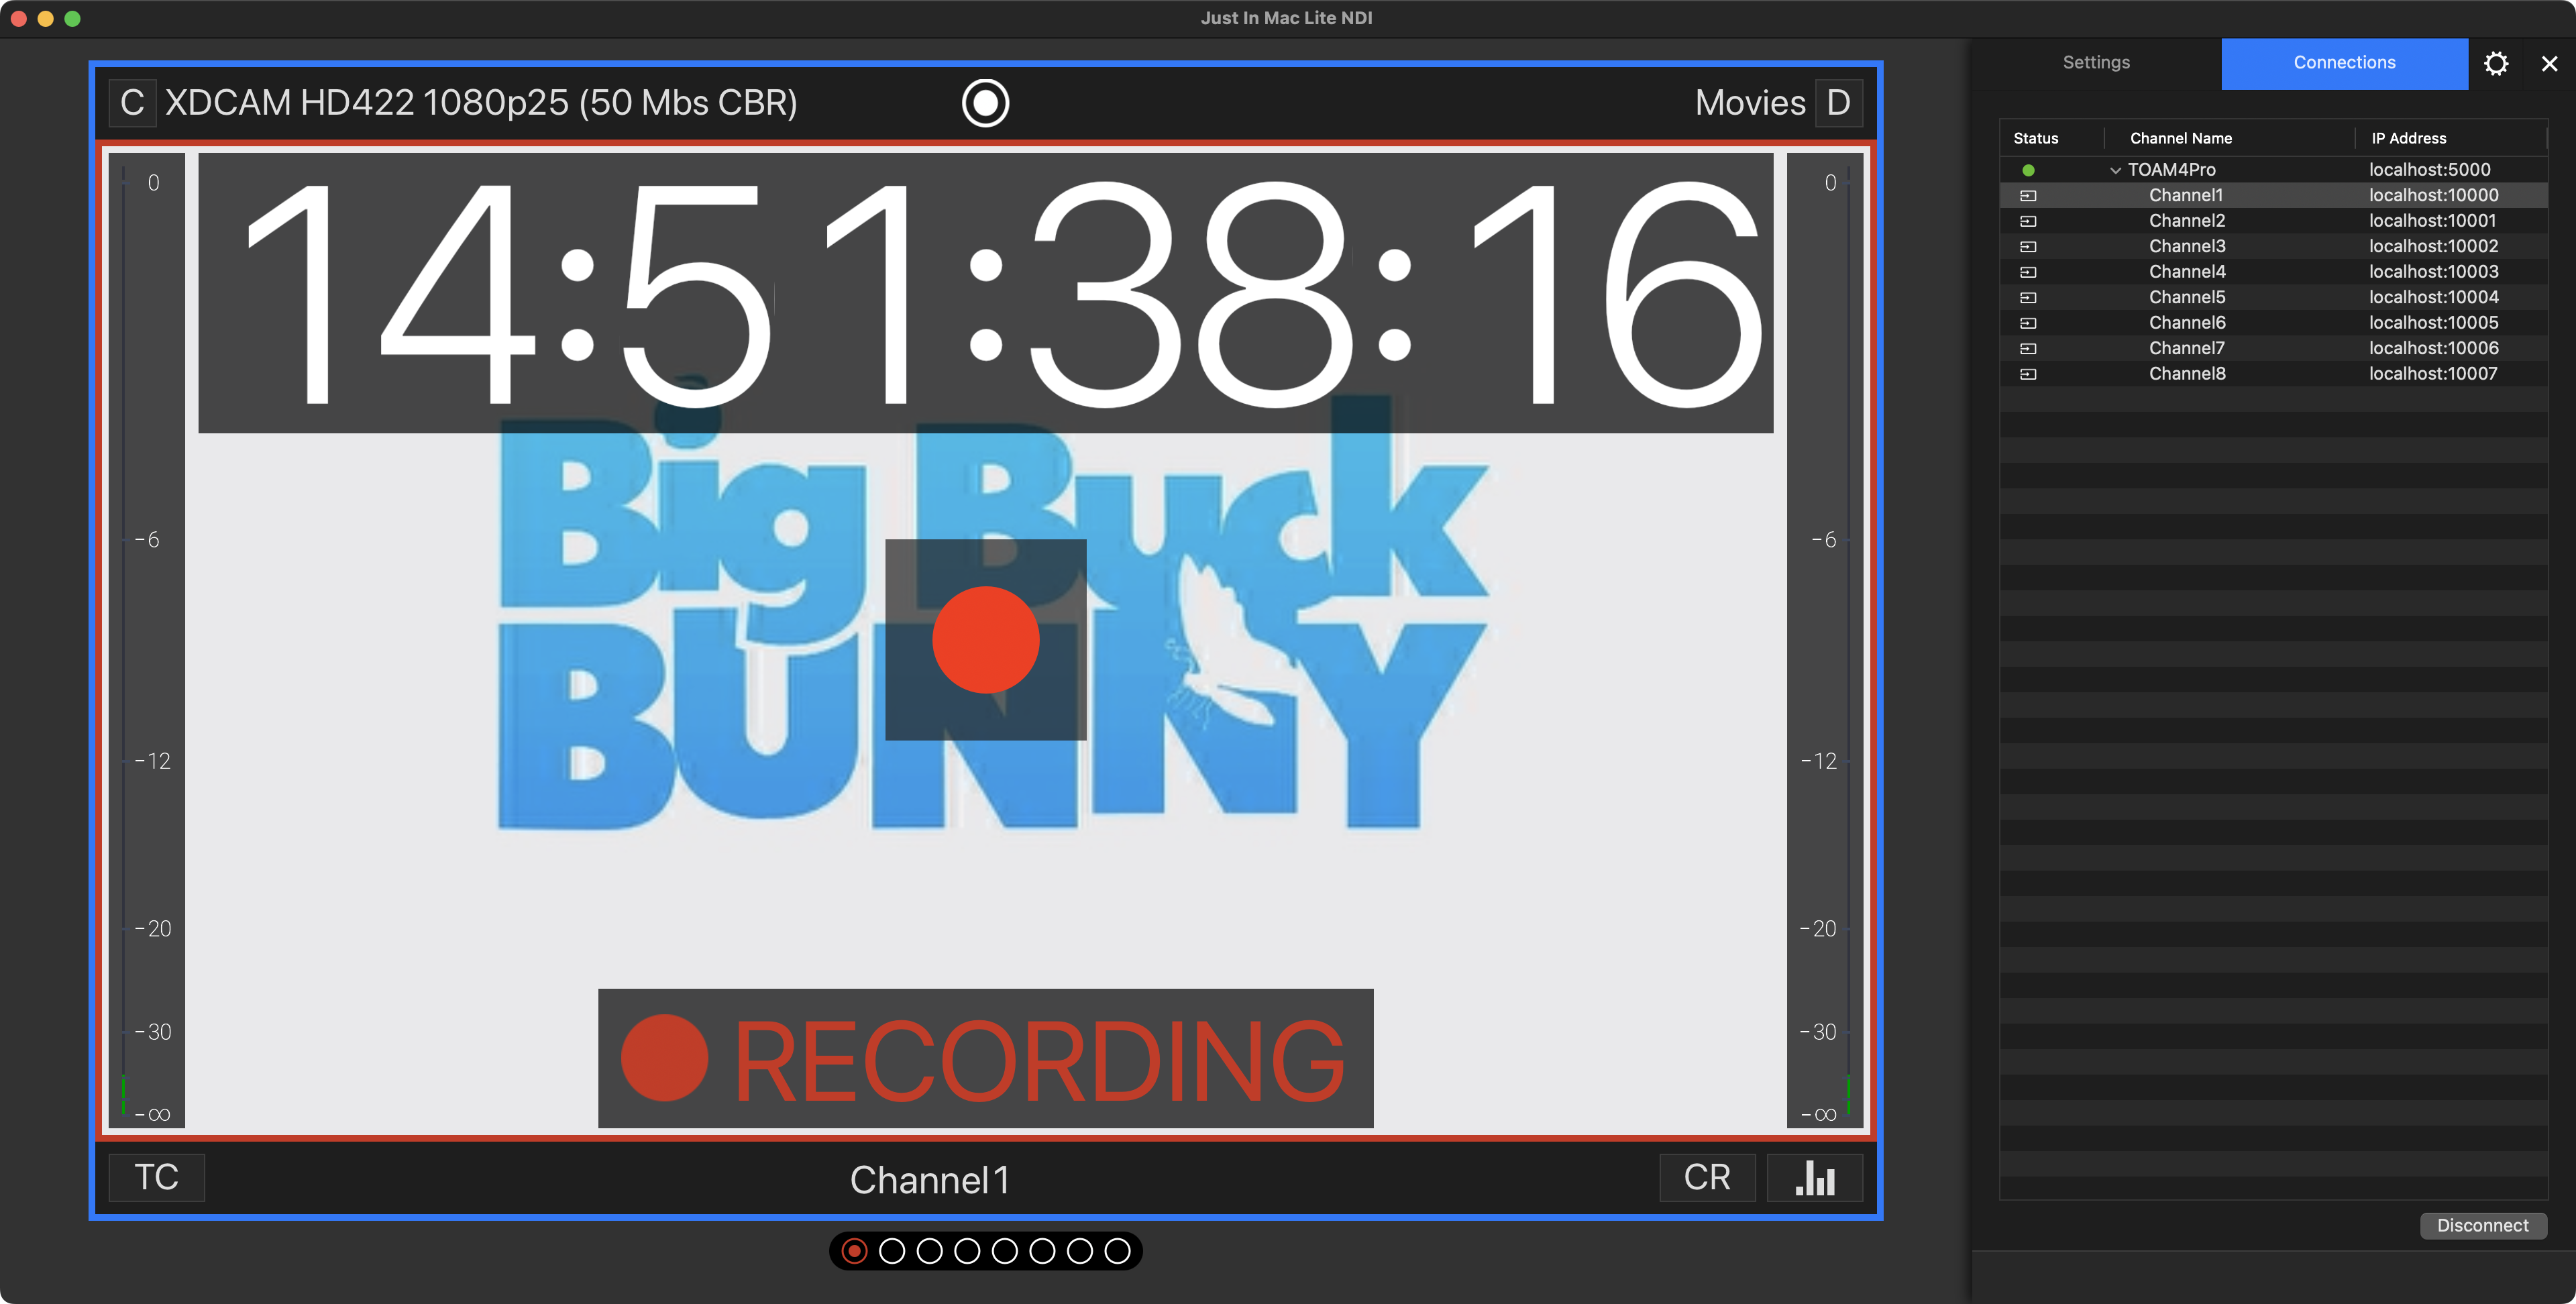Close the side panel with the X

(2549, 64)
